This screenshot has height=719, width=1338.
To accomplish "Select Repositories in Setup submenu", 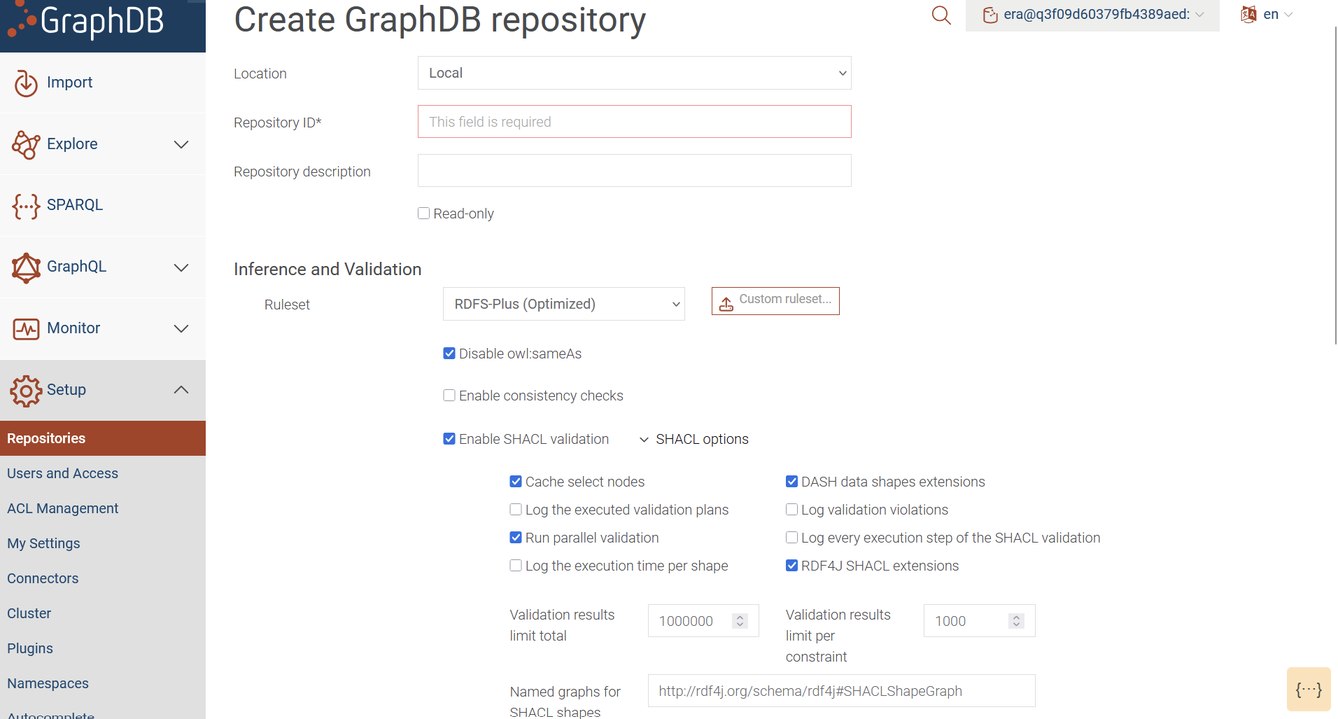I will [x=103, y=438].
